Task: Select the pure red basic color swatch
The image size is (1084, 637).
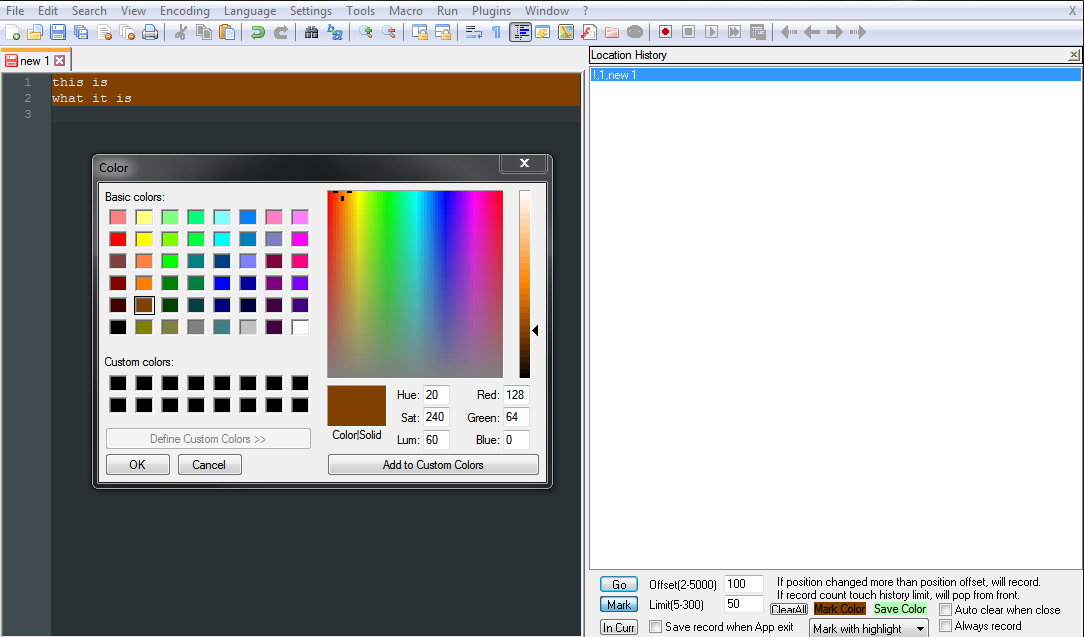Action: pyautogui.click(x=118, y=239)
